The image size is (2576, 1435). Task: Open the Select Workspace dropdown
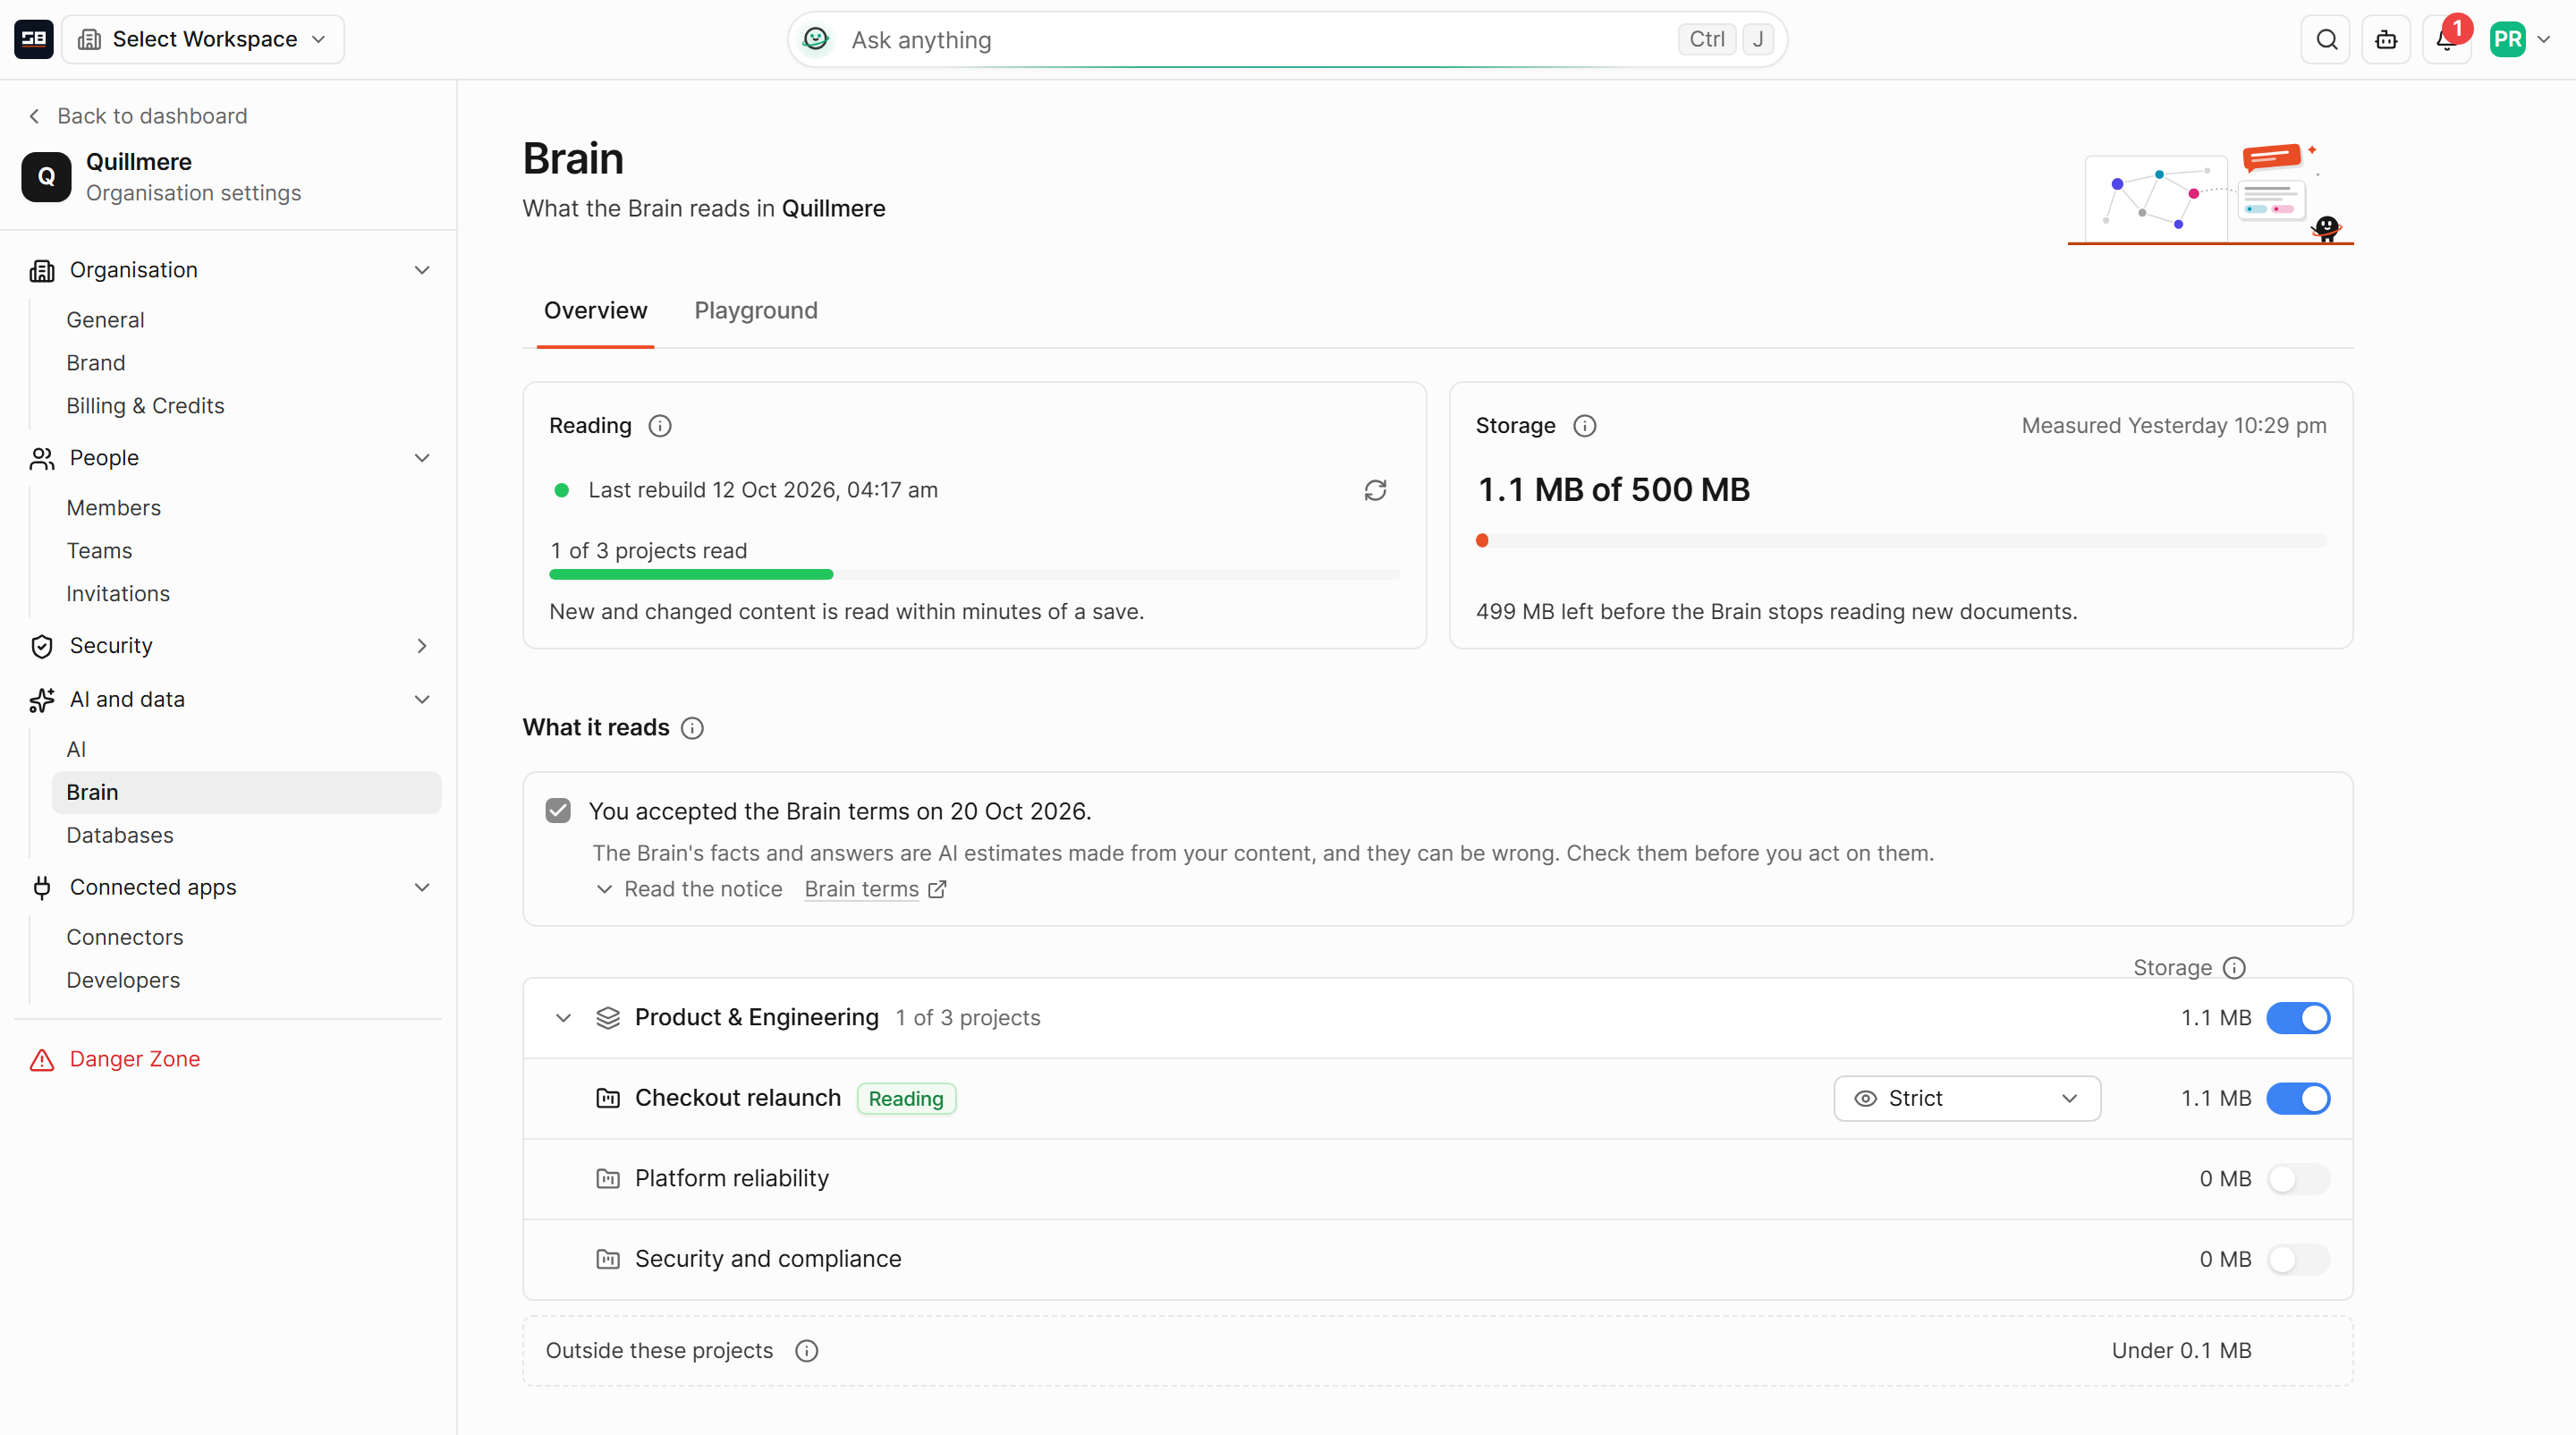203,39
